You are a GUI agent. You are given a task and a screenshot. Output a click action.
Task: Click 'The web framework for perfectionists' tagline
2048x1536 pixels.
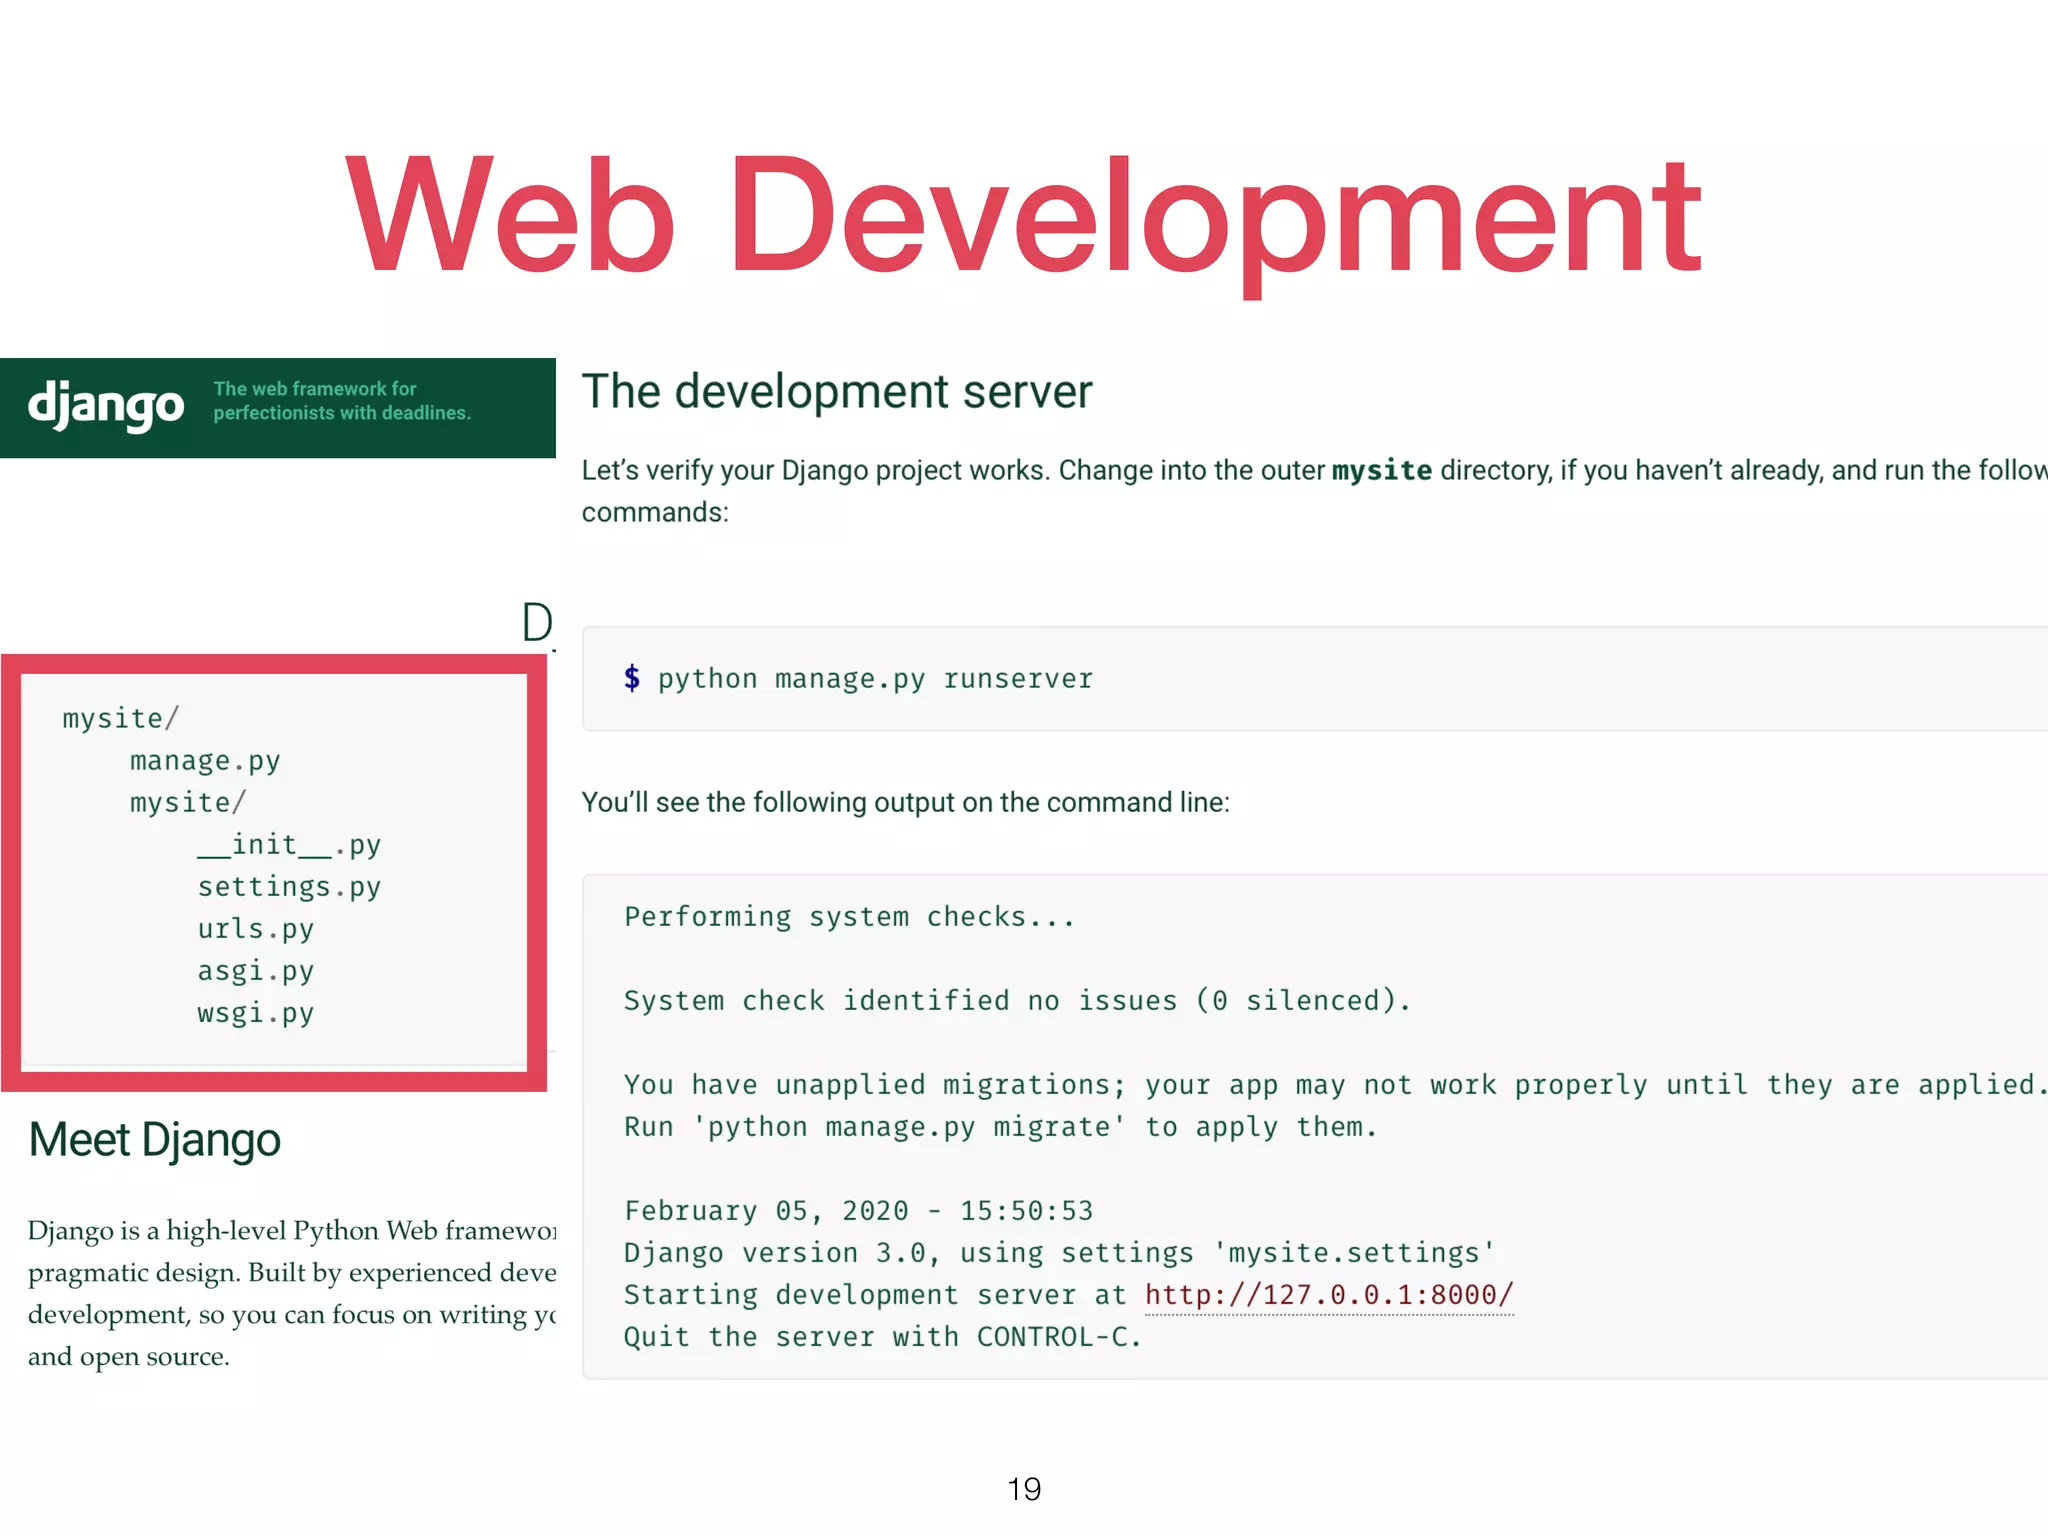pos(342,401)
